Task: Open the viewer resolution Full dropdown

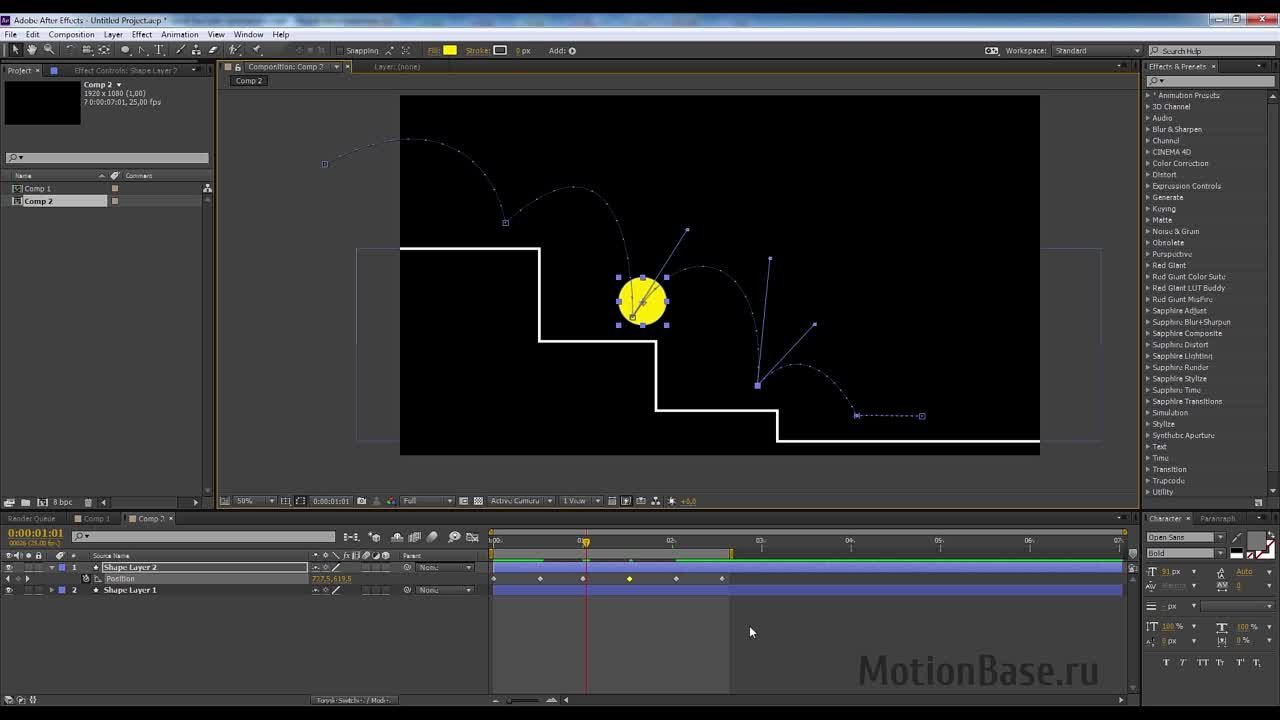Action: 426,501
